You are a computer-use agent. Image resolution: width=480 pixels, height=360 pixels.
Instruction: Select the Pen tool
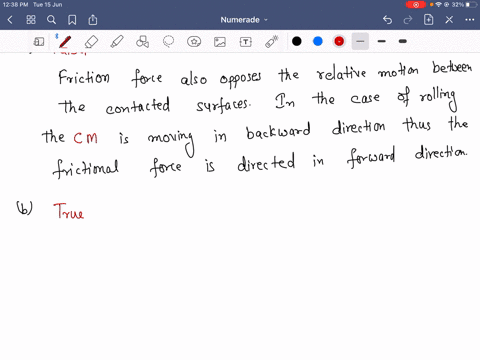(65, 42)
